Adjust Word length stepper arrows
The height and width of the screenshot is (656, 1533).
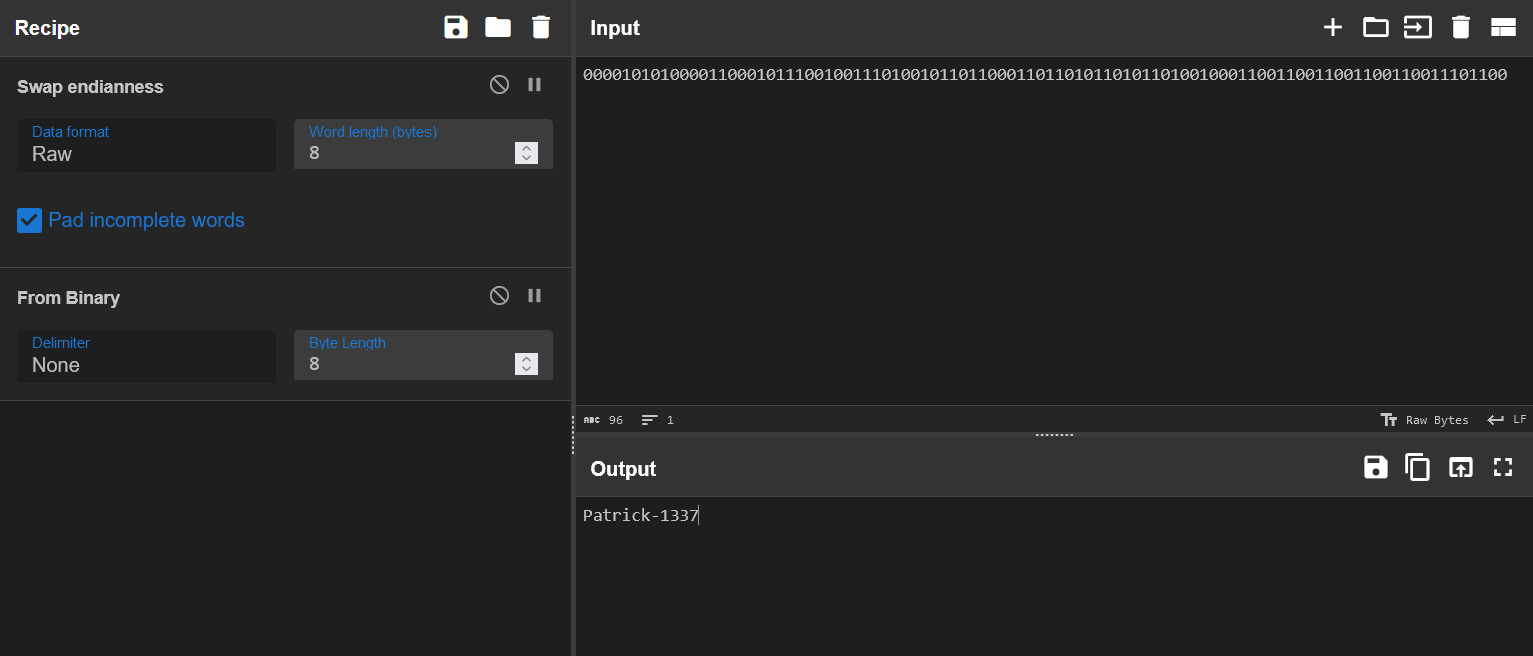click(x=526, y=153)
